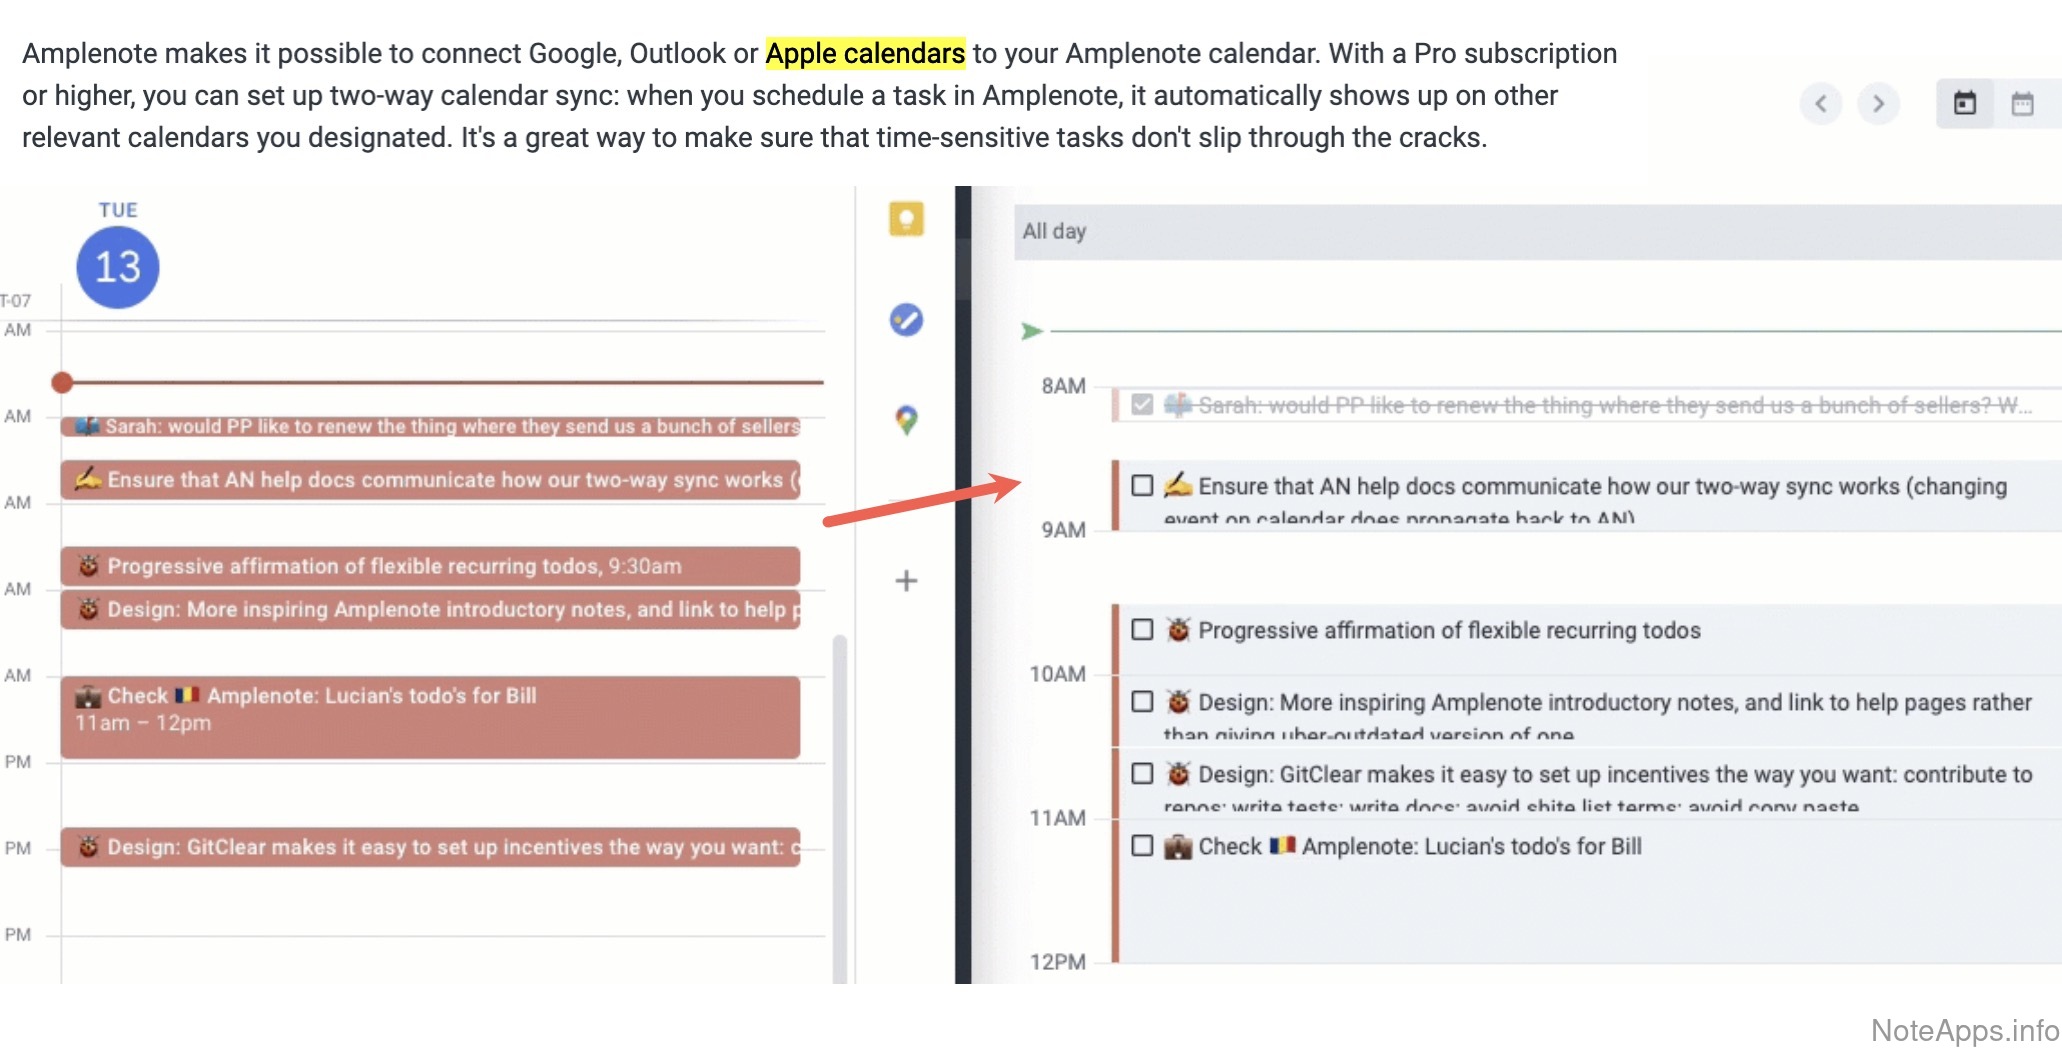This screenshot has height=1050, width=2062.
Task: Mark 'Progressive affirmation' task as done
Action: point(1142,630)
